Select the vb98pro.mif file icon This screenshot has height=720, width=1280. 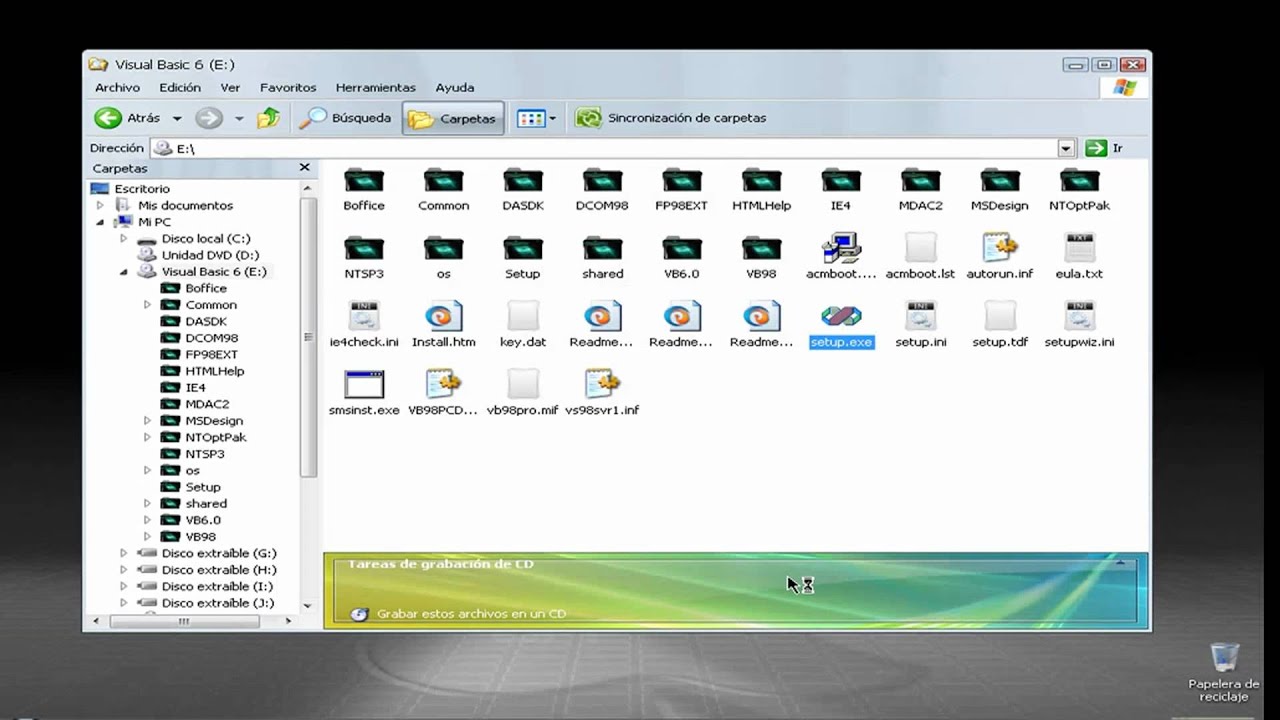coord(523,384)
